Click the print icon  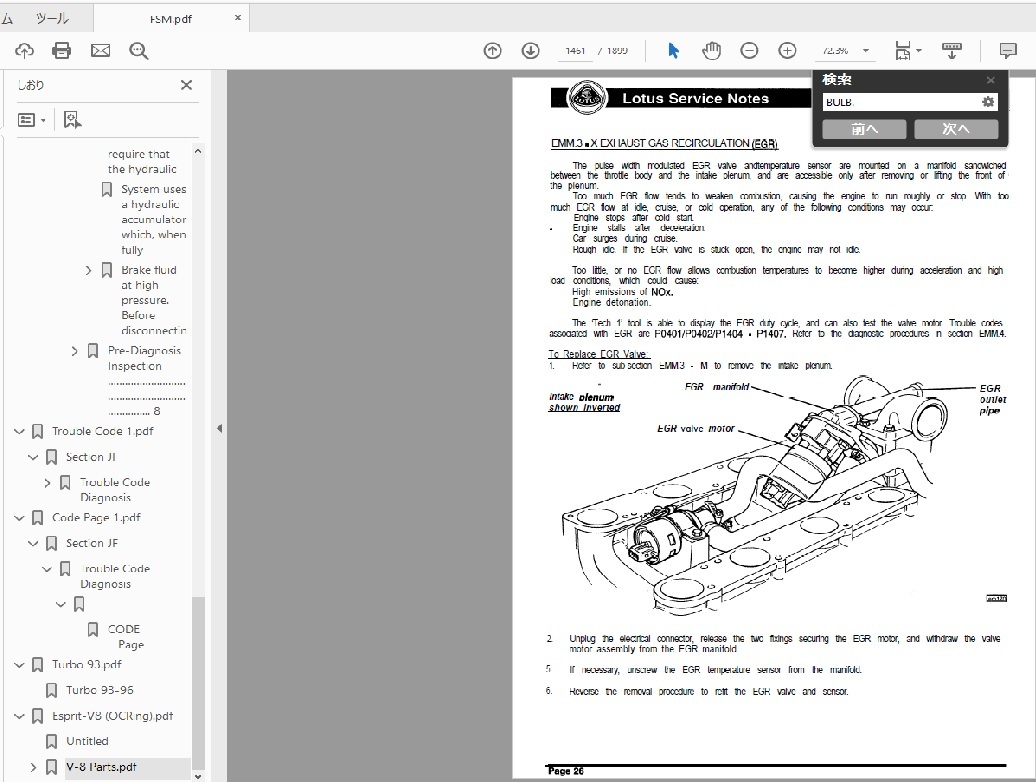(x=62, y=51)
